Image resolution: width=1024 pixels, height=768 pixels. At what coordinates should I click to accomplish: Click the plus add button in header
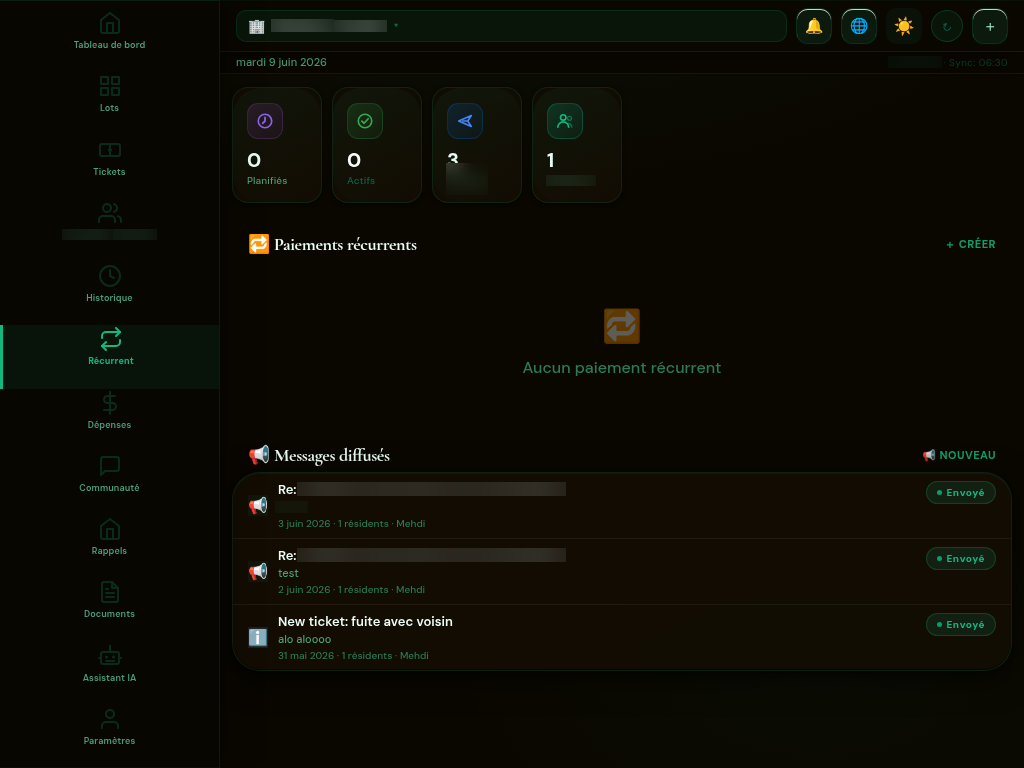coord(990,27)
